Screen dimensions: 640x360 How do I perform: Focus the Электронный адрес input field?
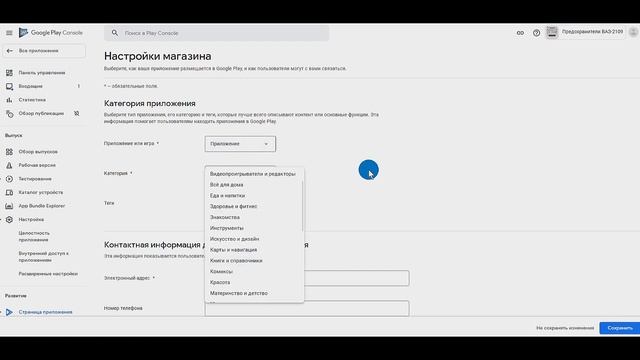[307, 278]
